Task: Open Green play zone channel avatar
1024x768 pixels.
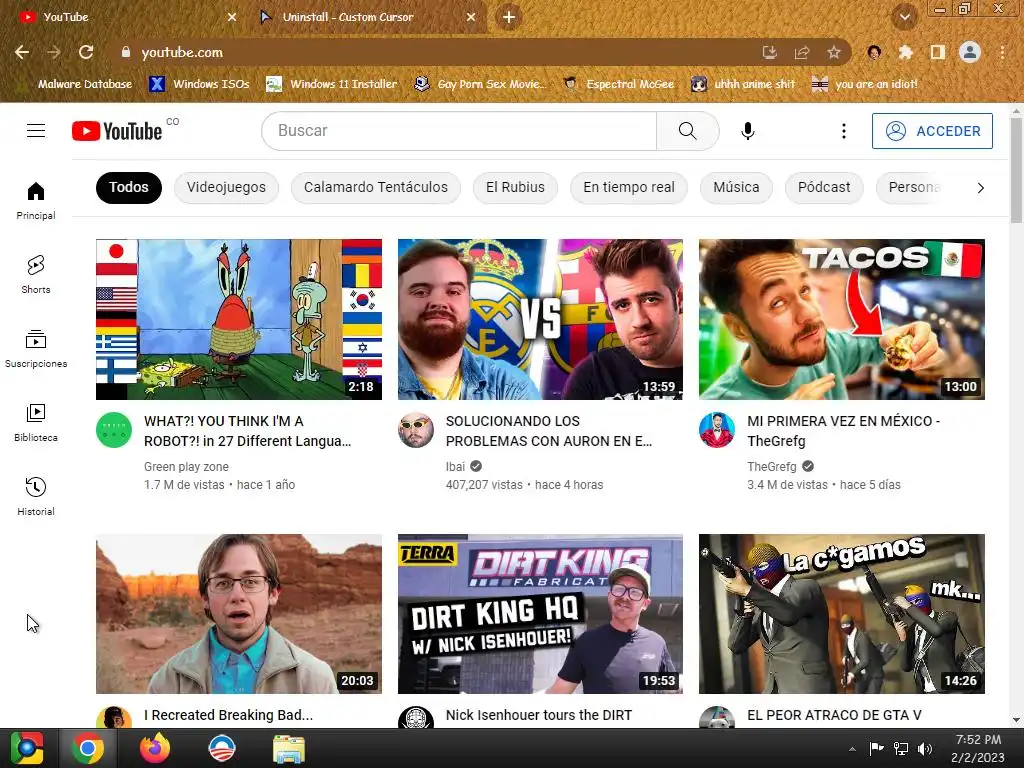Action: (114, 430)
